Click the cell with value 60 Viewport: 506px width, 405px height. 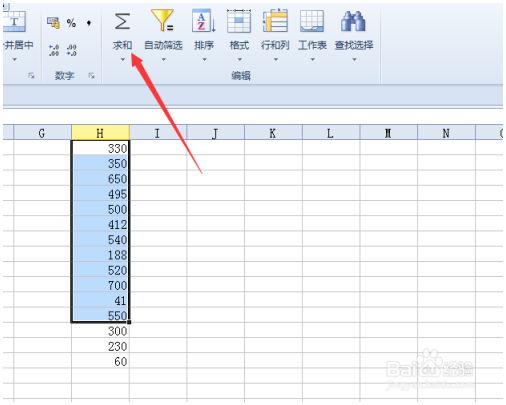point(100,361)
